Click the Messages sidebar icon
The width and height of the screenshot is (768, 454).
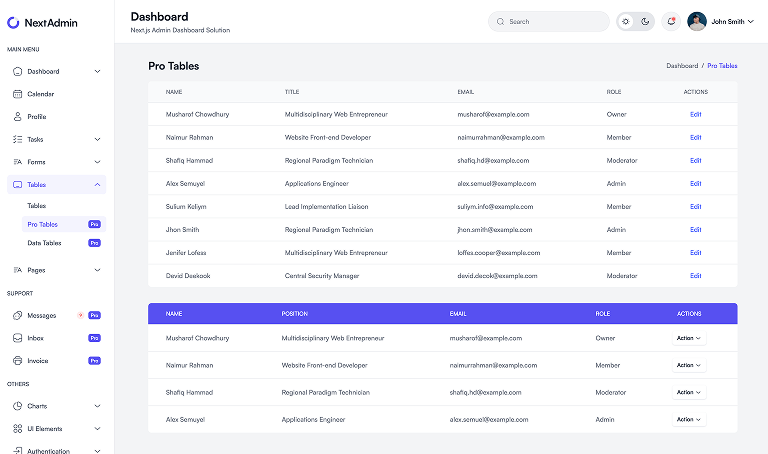[x=17, y=315]
